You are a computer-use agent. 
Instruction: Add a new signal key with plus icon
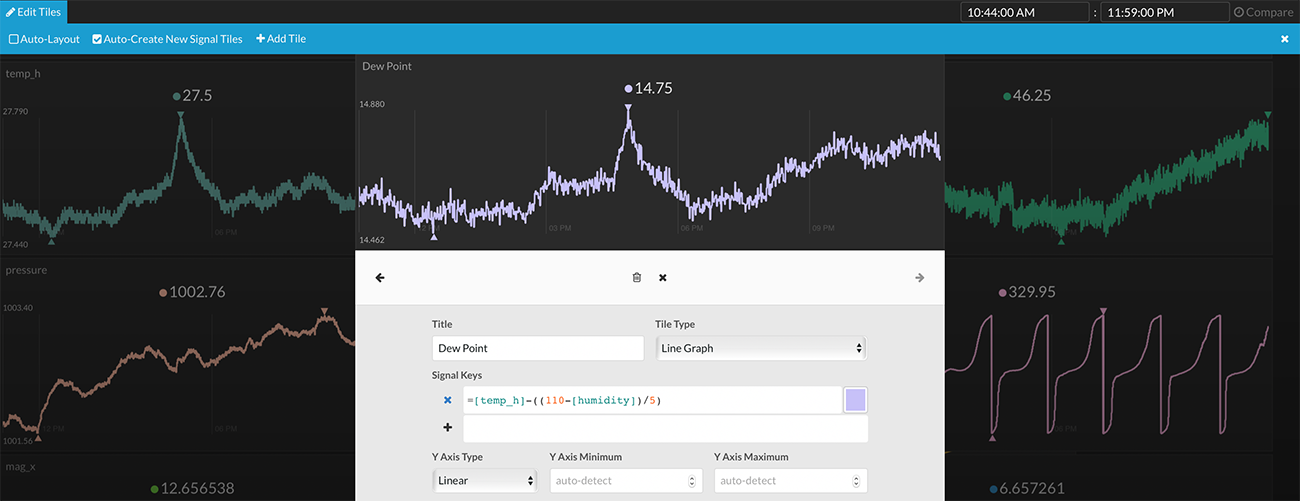447,428
